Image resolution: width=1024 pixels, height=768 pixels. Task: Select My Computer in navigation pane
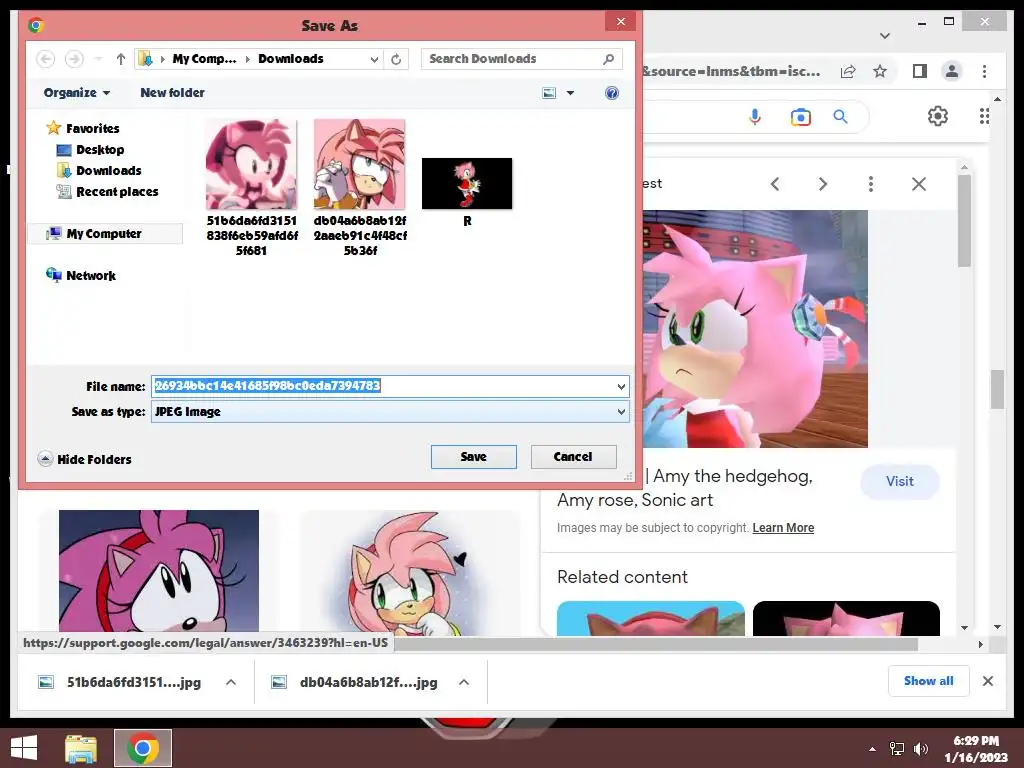click(x=104, y=234)
